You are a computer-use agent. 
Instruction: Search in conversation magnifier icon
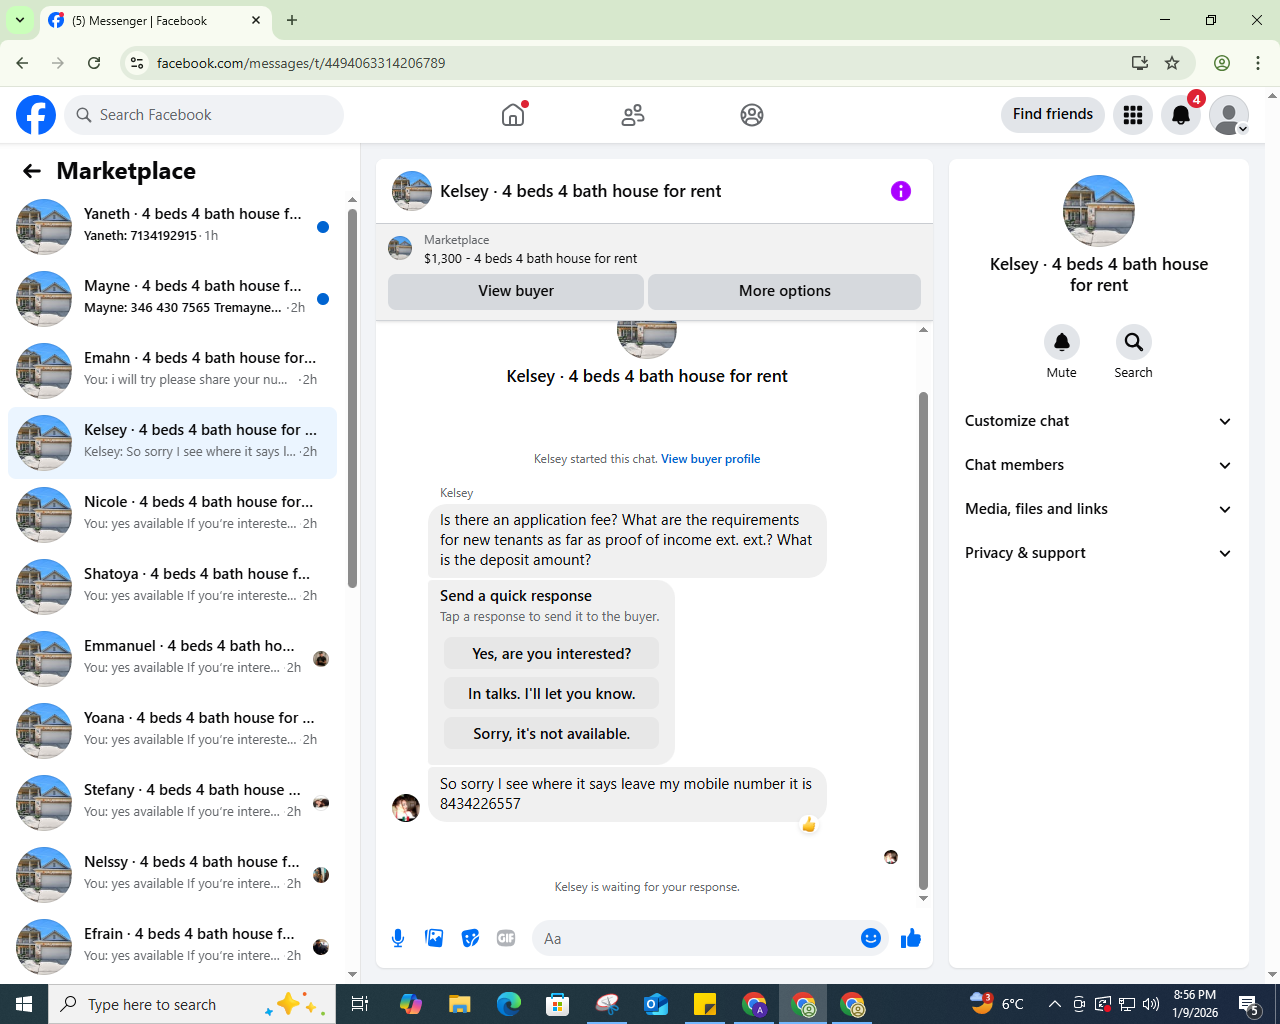[1133, 342]
